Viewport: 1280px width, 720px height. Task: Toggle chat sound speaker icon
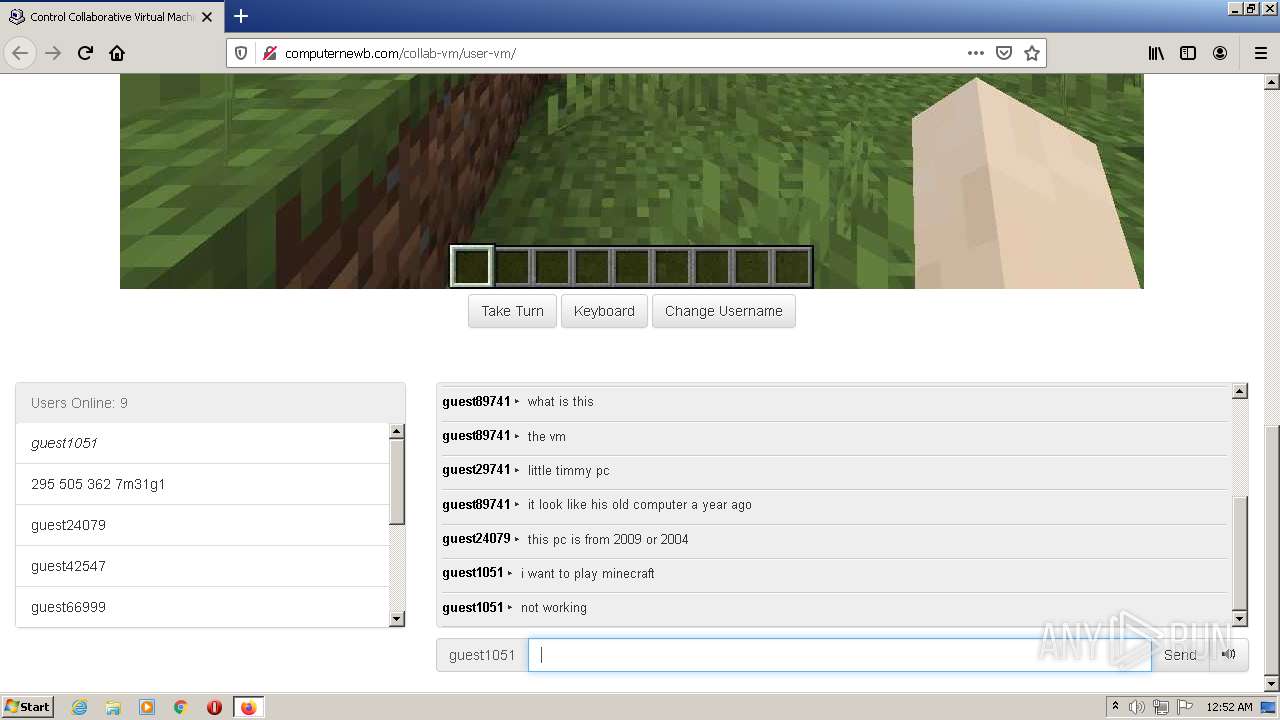point(1229,655)
